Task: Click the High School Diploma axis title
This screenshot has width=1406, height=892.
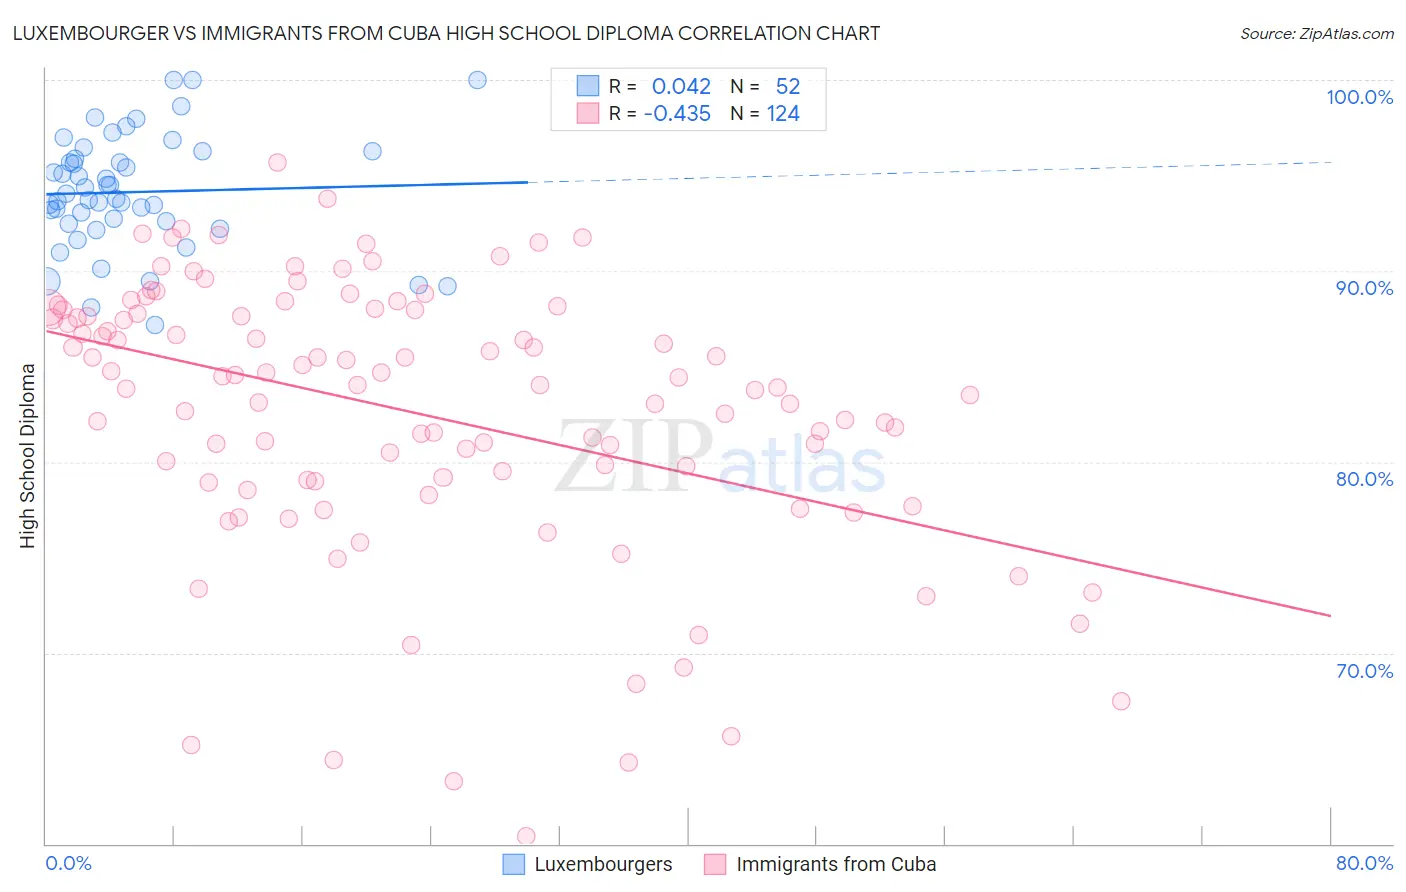Action: coord(28,455)
